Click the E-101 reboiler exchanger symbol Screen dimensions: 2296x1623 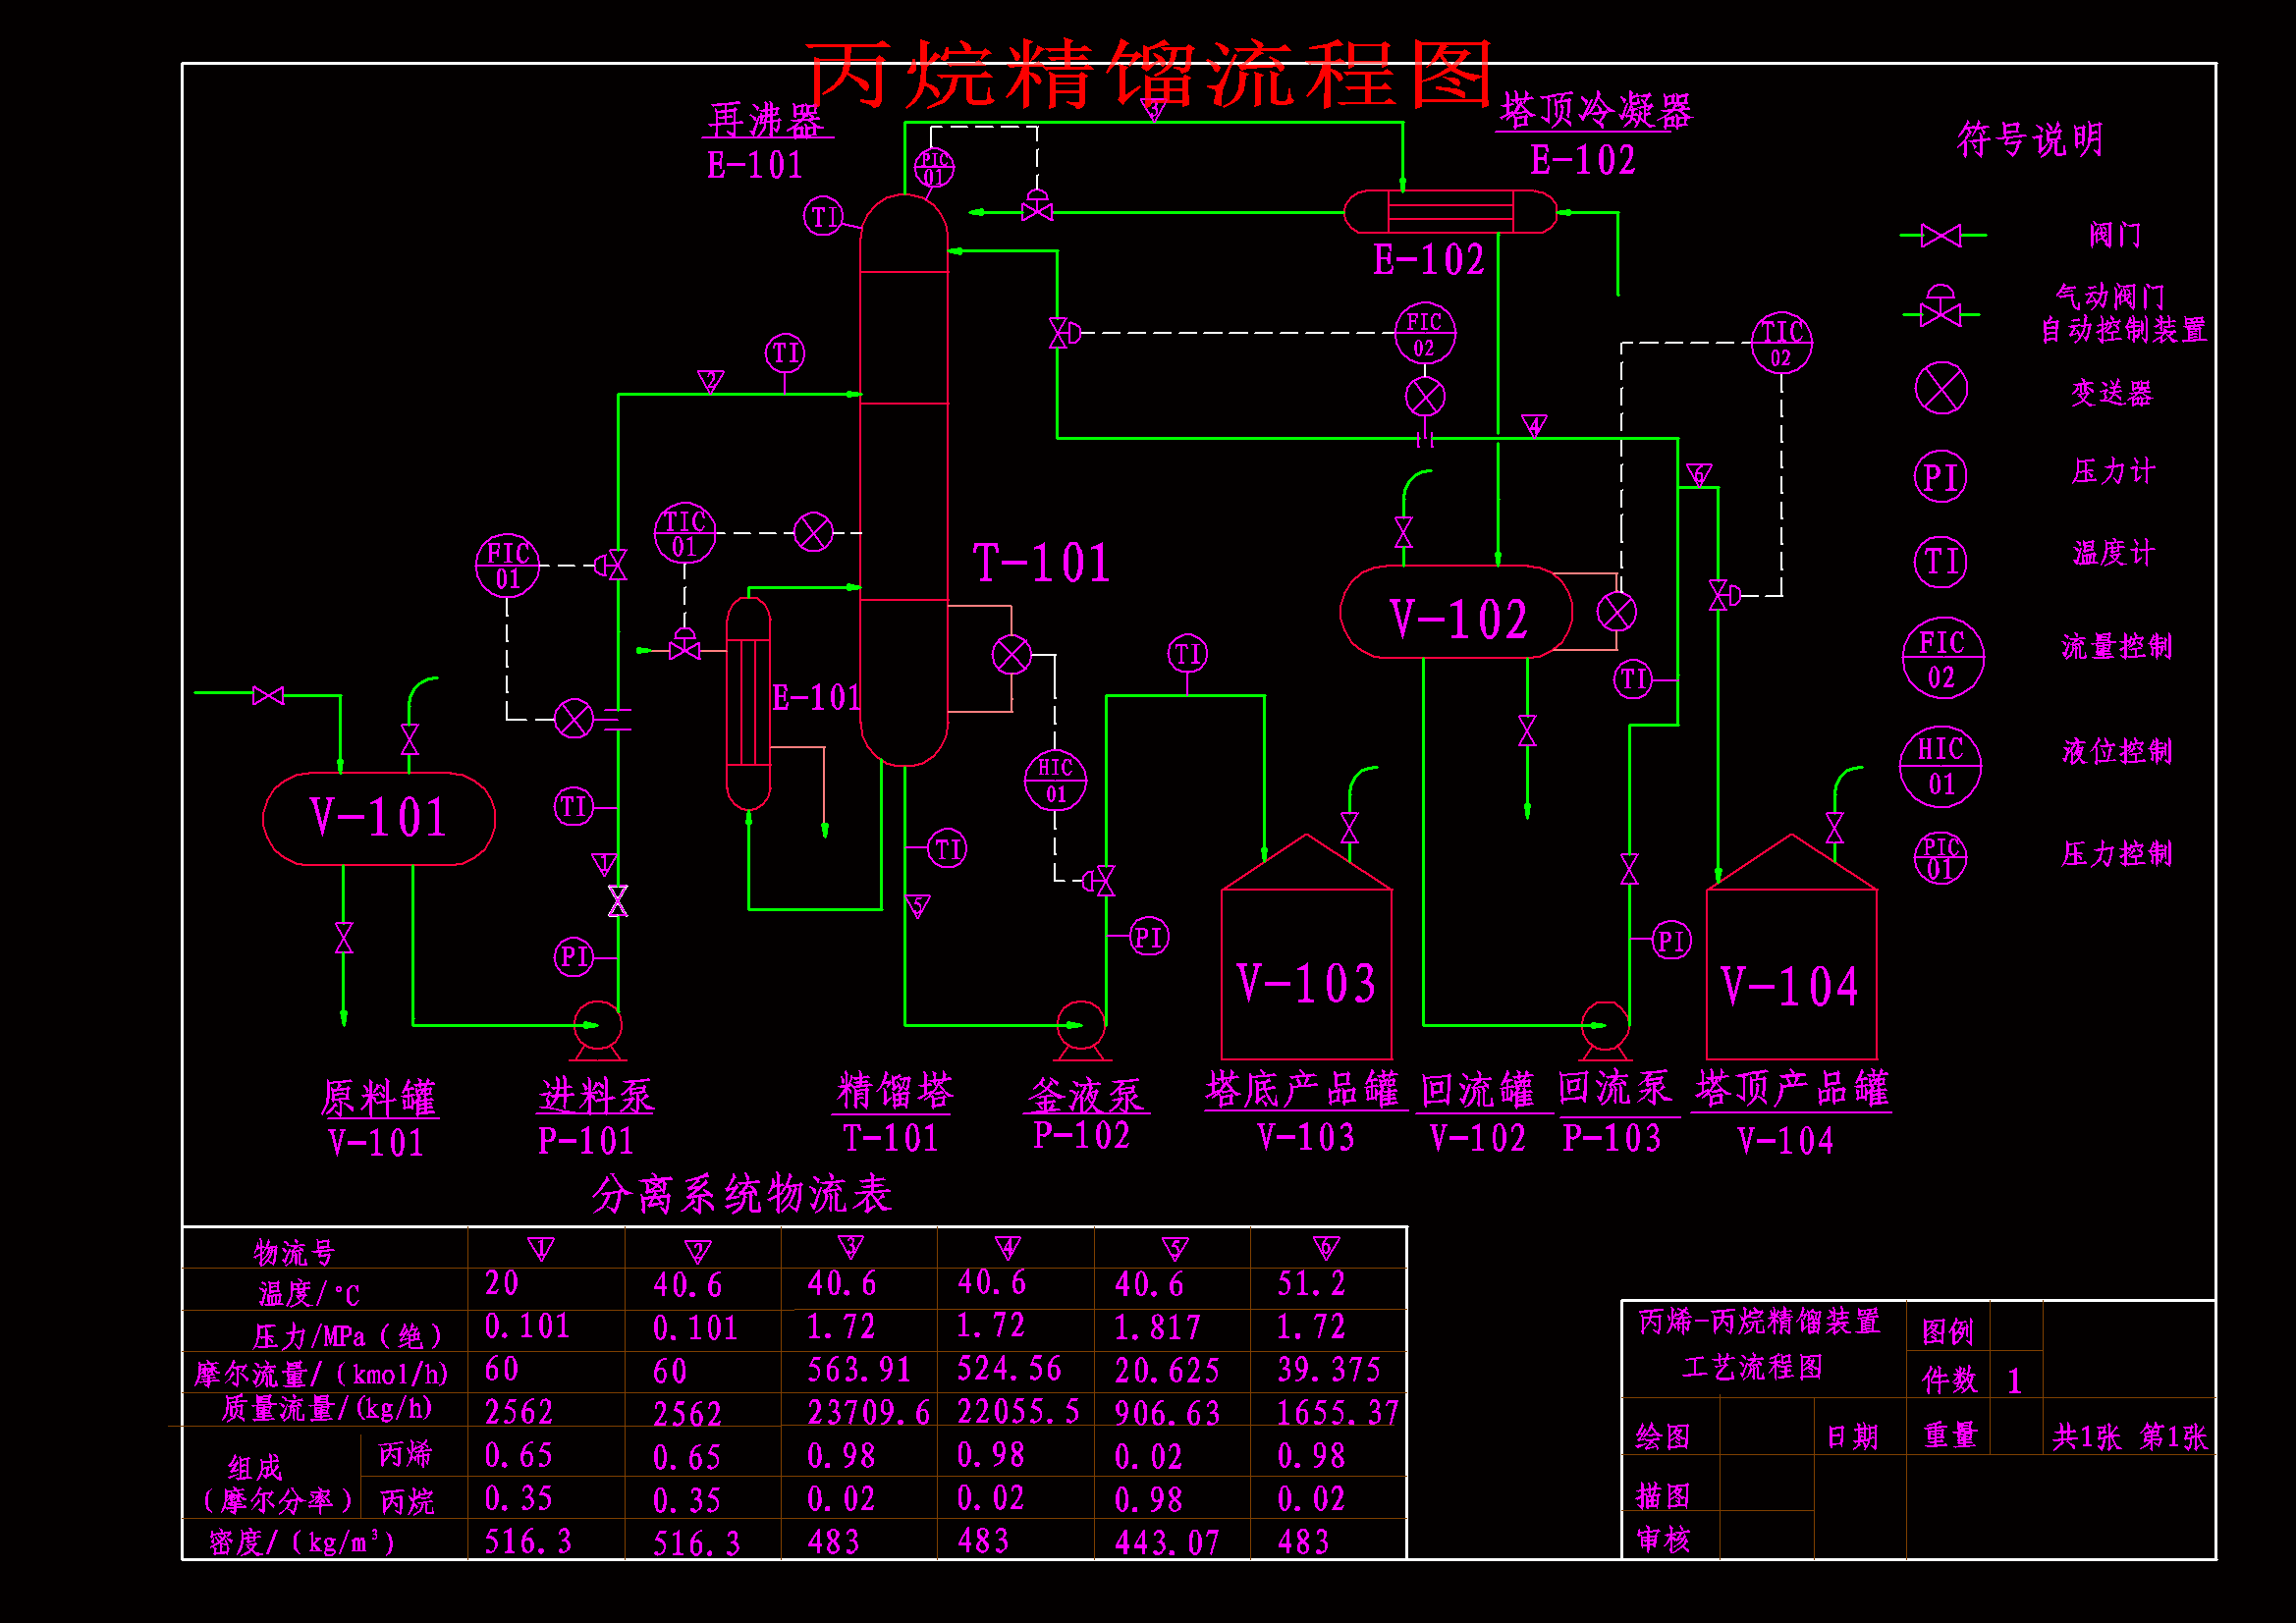tap(748, 704)
